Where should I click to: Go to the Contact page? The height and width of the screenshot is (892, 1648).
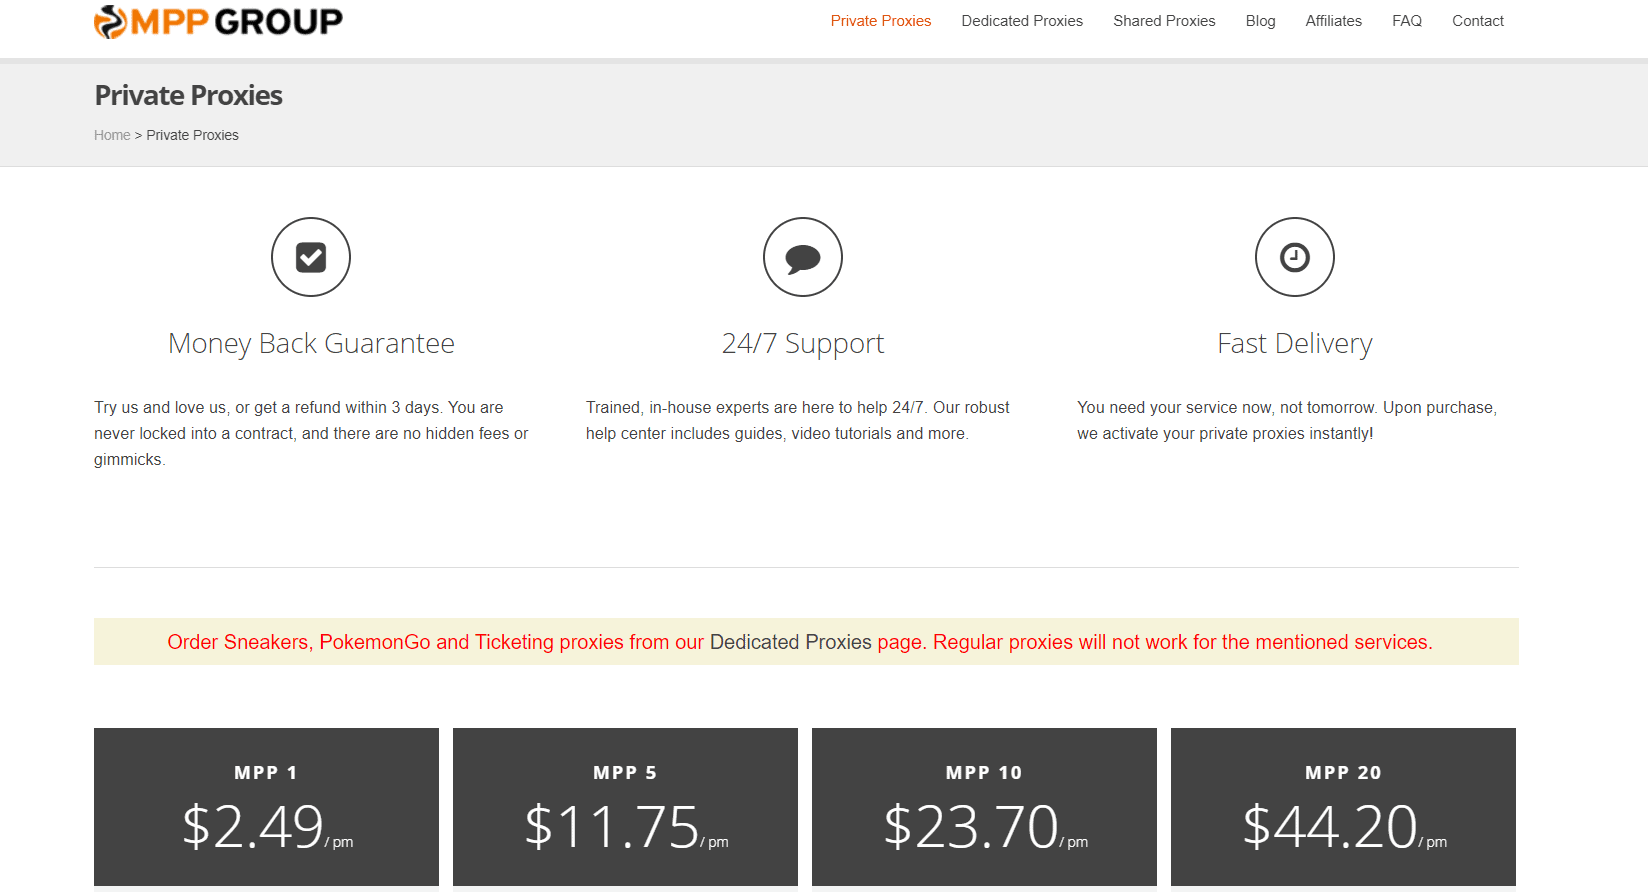pyautogui.click(x=1478, y=21)
